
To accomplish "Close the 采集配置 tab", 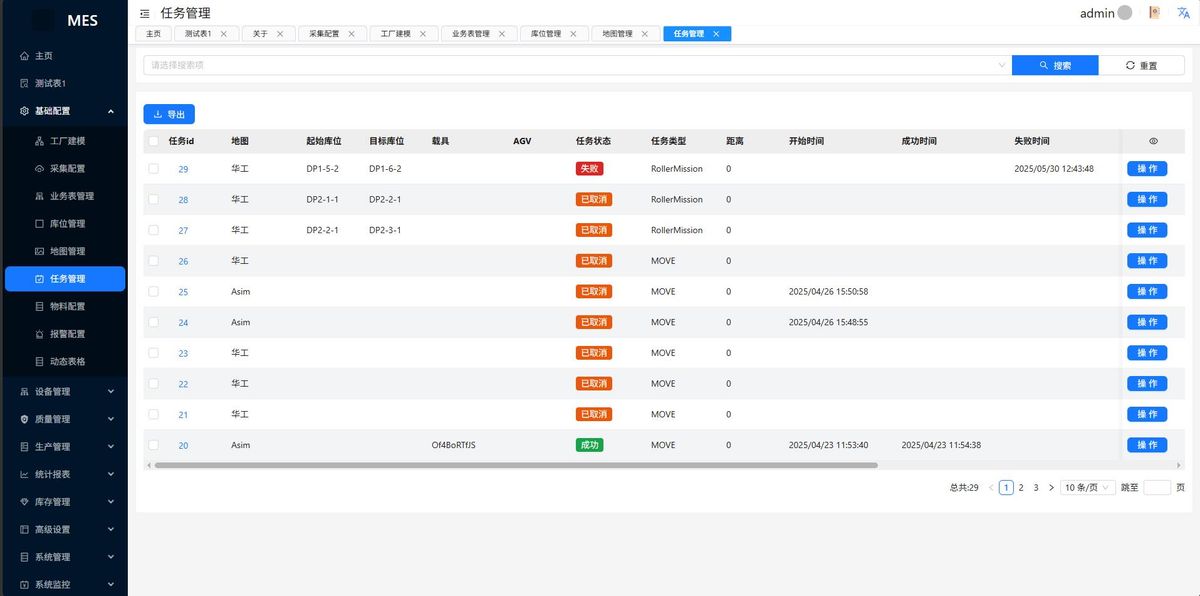I will [351, 33].
